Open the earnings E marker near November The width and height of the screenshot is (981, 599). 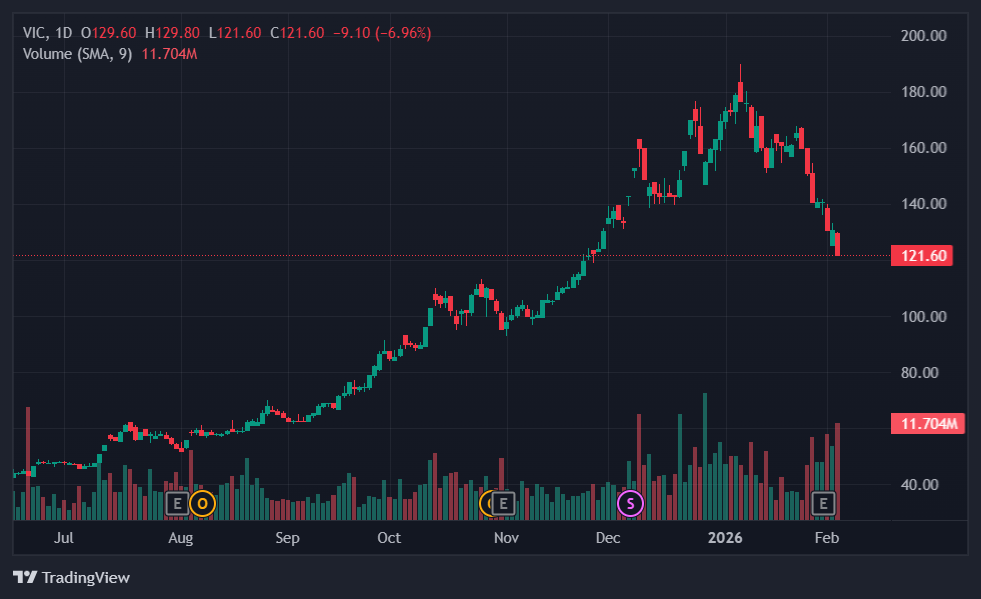[504, 503]
